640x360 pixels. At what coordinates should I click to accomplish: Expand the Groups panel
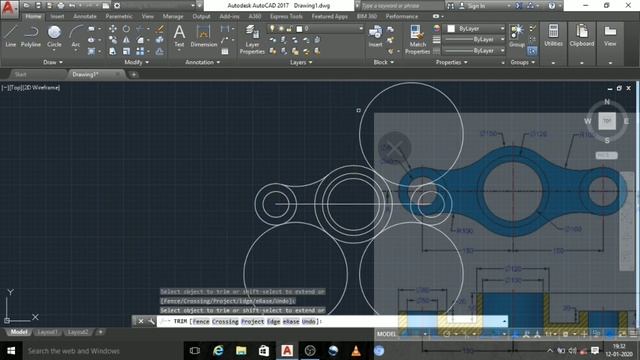pyautogui.click(x=522, y=62)
